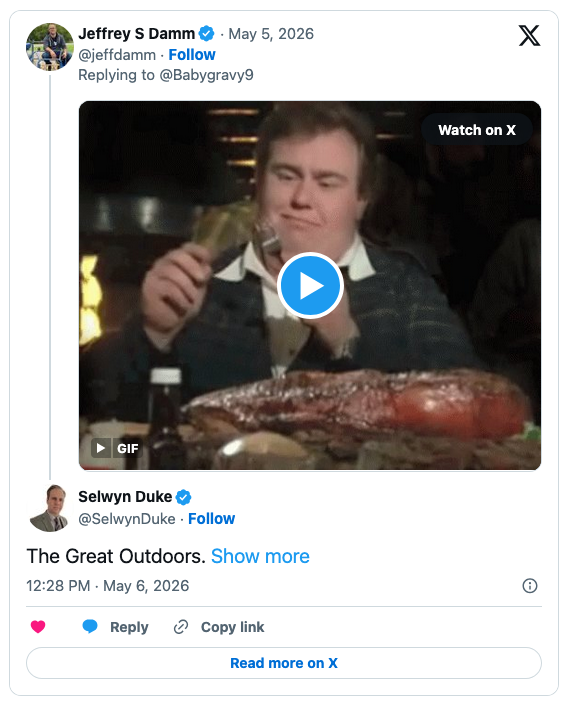Viewport: 572px width, 702px height.
Task: Click the 12:28 PM May 6 timestamp
Action: [x=107, y=586]
